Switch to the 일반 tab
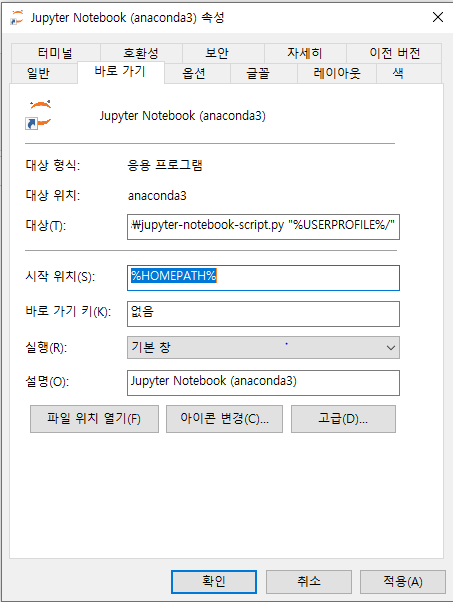The height and width of the screenshot is (602, 453). 44,73
